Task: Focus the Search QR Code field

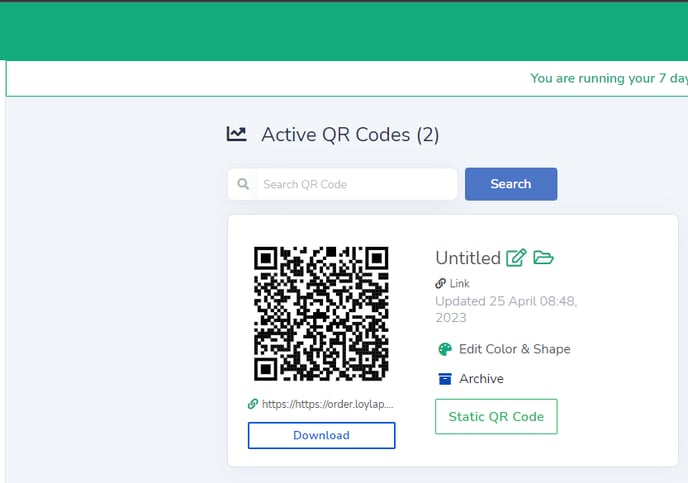Action: coord(355,184)
